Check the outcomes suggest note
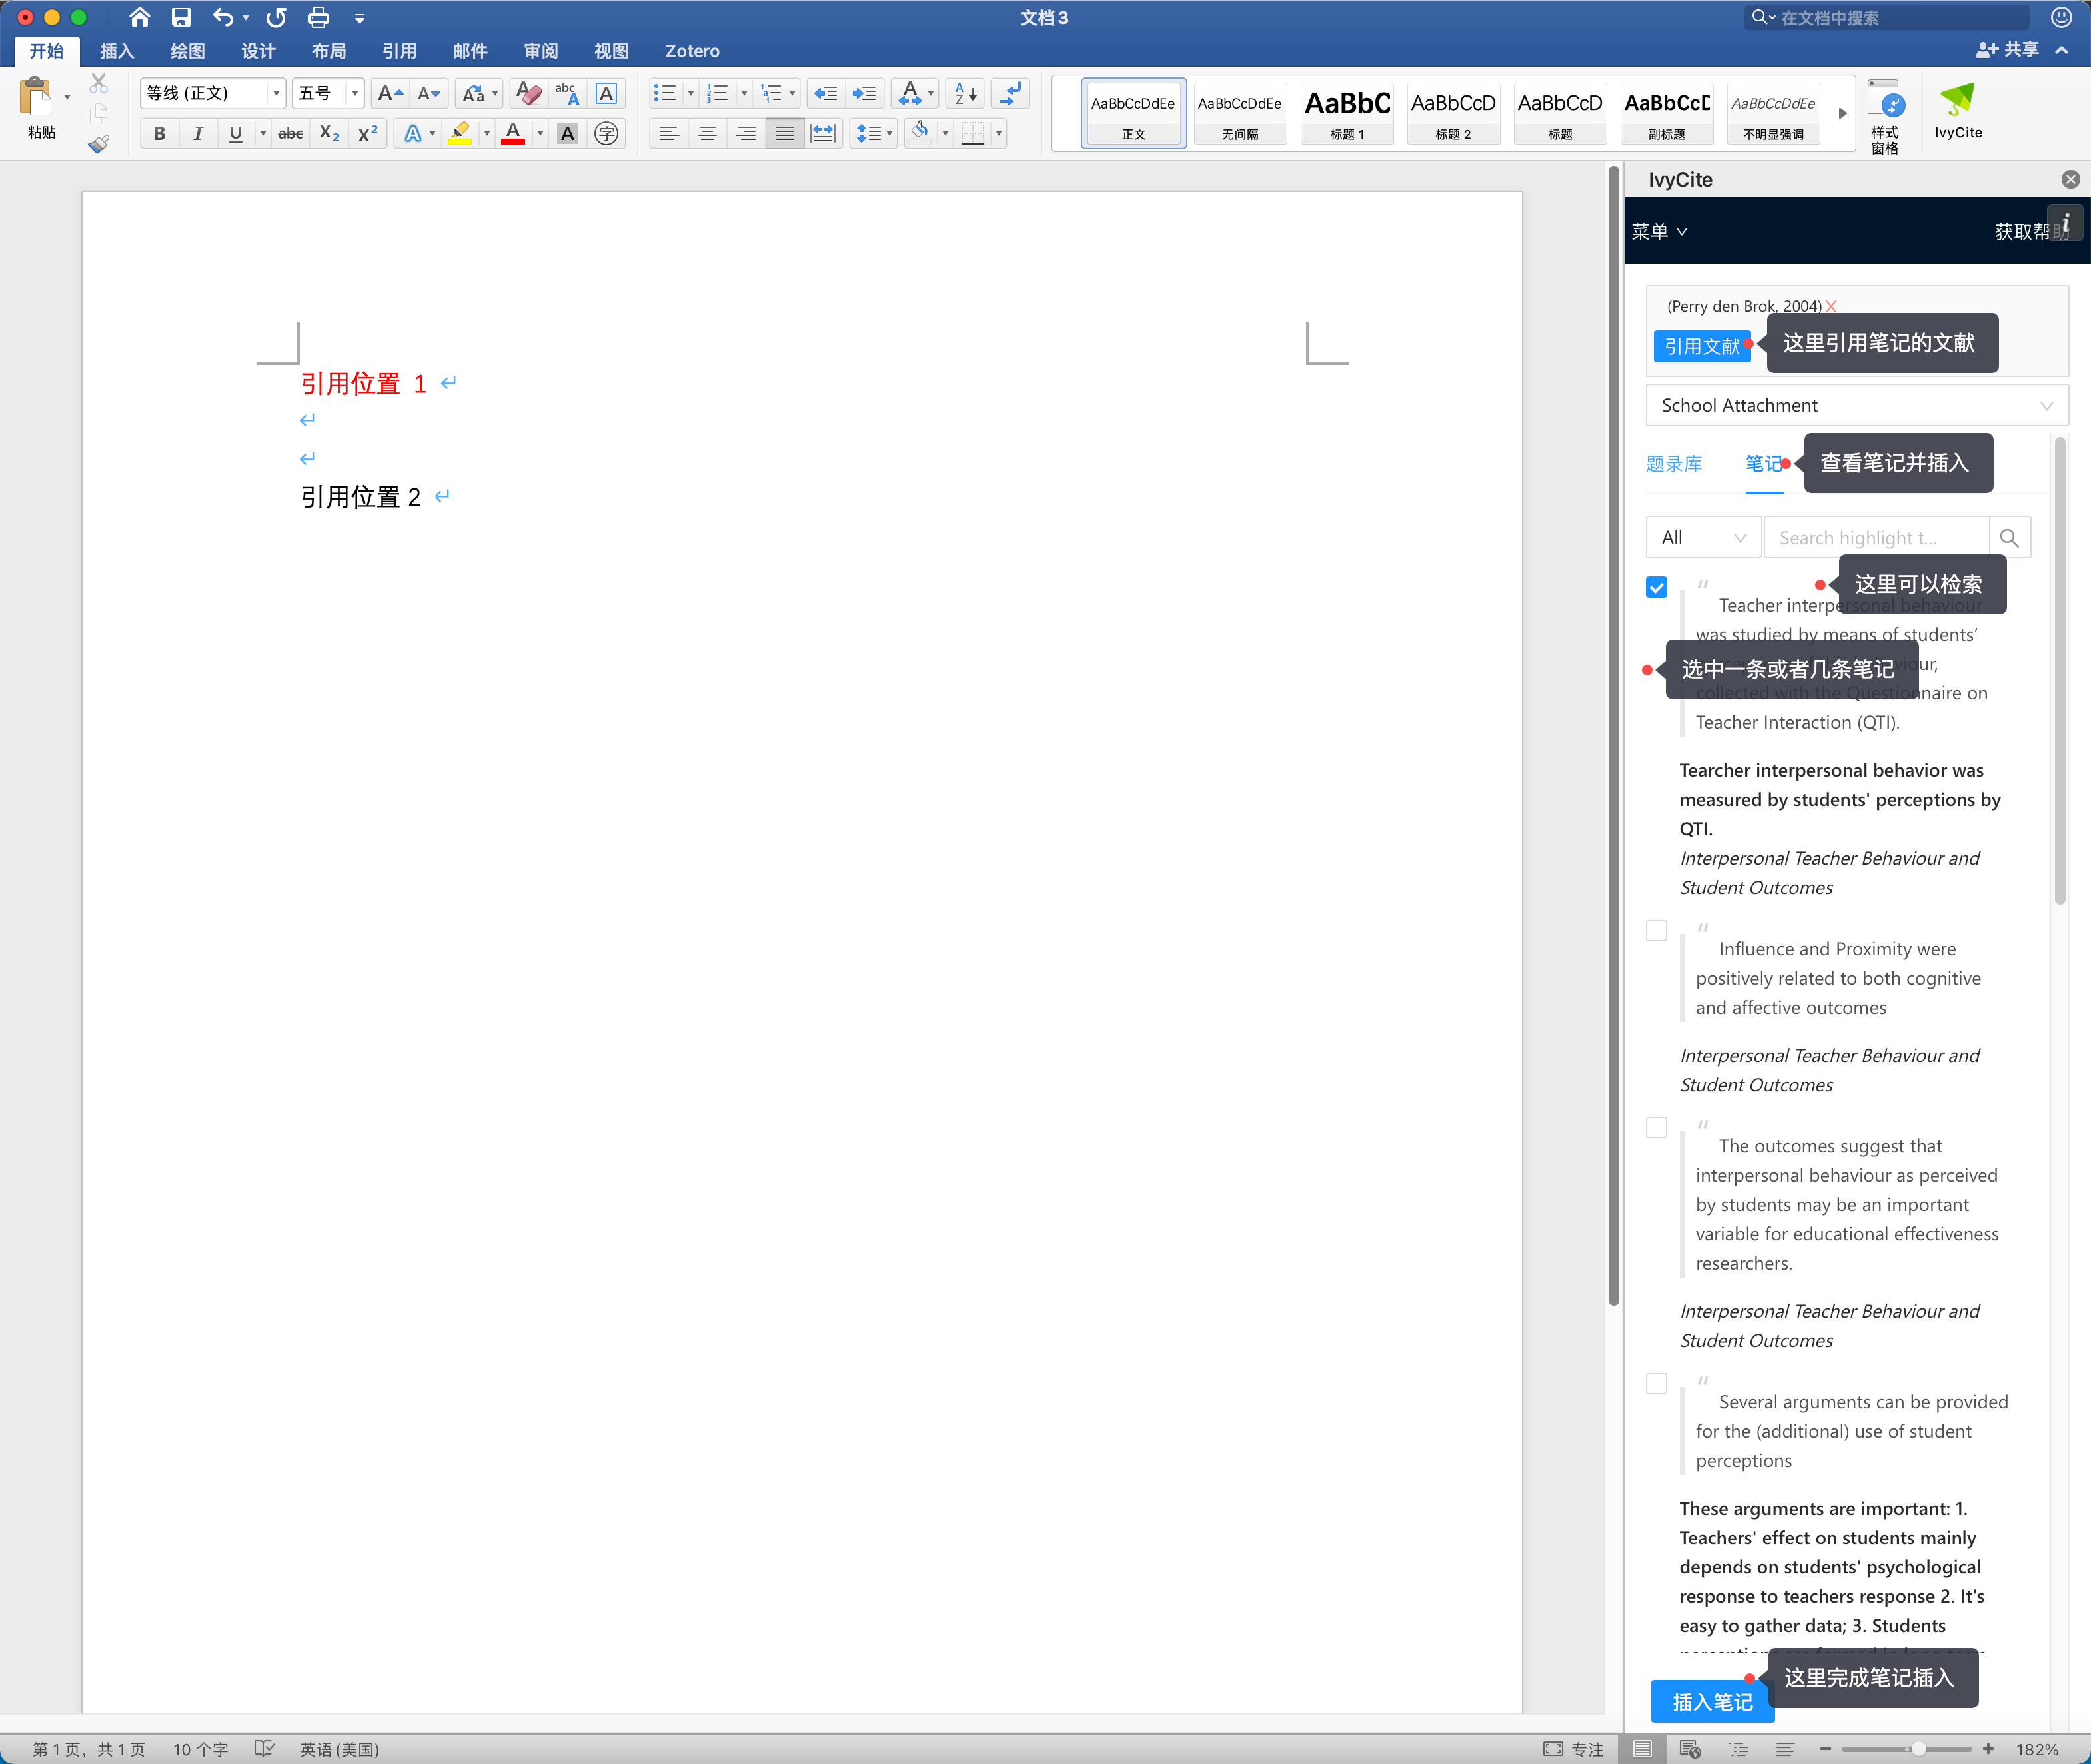The height and width of the screenshot is (1764, 2091). click(1656, 1128)
